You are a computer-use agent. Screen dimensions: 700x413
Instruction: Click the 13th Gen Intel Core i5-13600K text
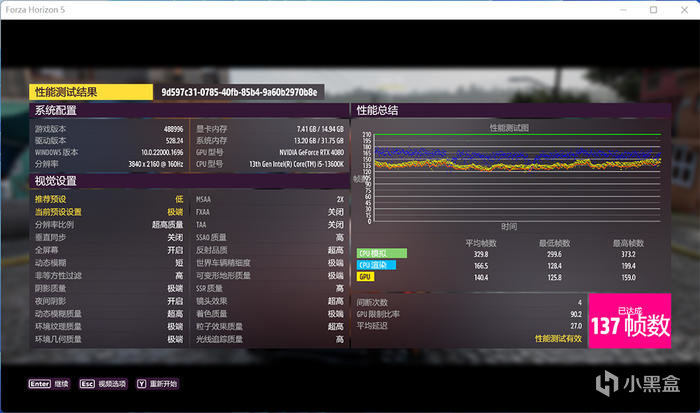[296, 164]
